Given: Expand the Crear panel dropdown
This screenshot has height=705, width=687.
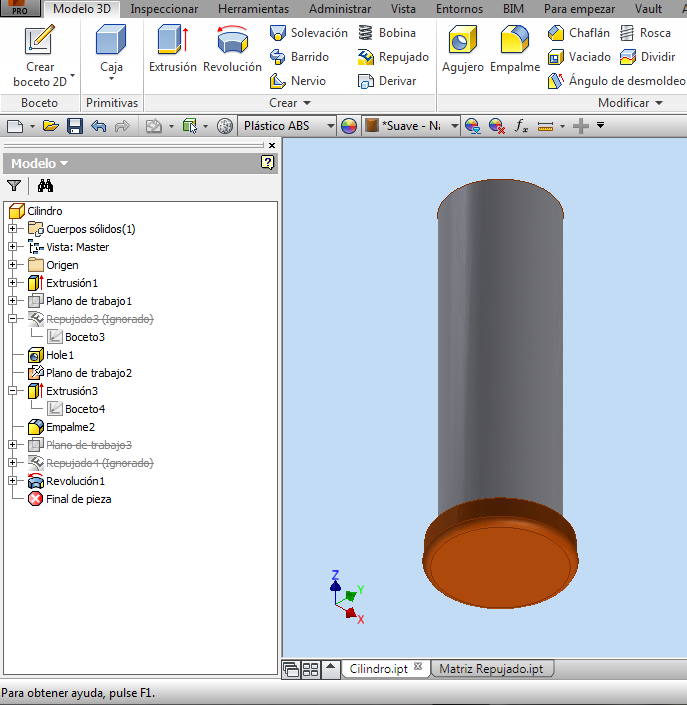Looking at the screenshot, I should (x=290, y=103).
